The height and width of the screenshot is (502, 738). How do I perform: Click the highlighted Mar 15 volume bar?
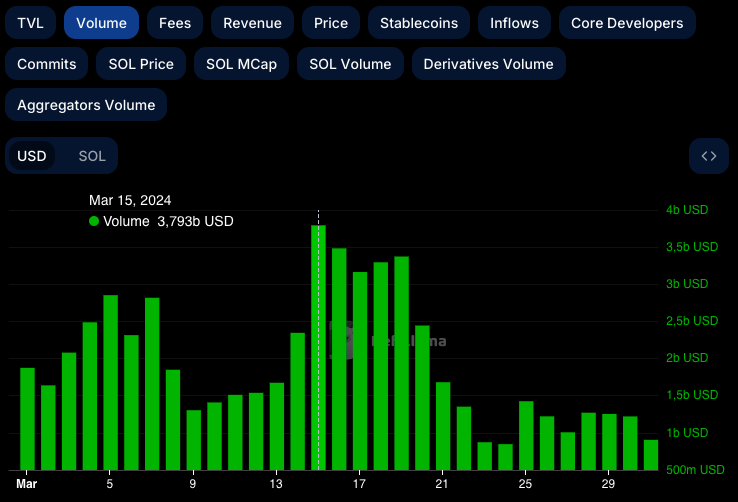pos(318,348)
